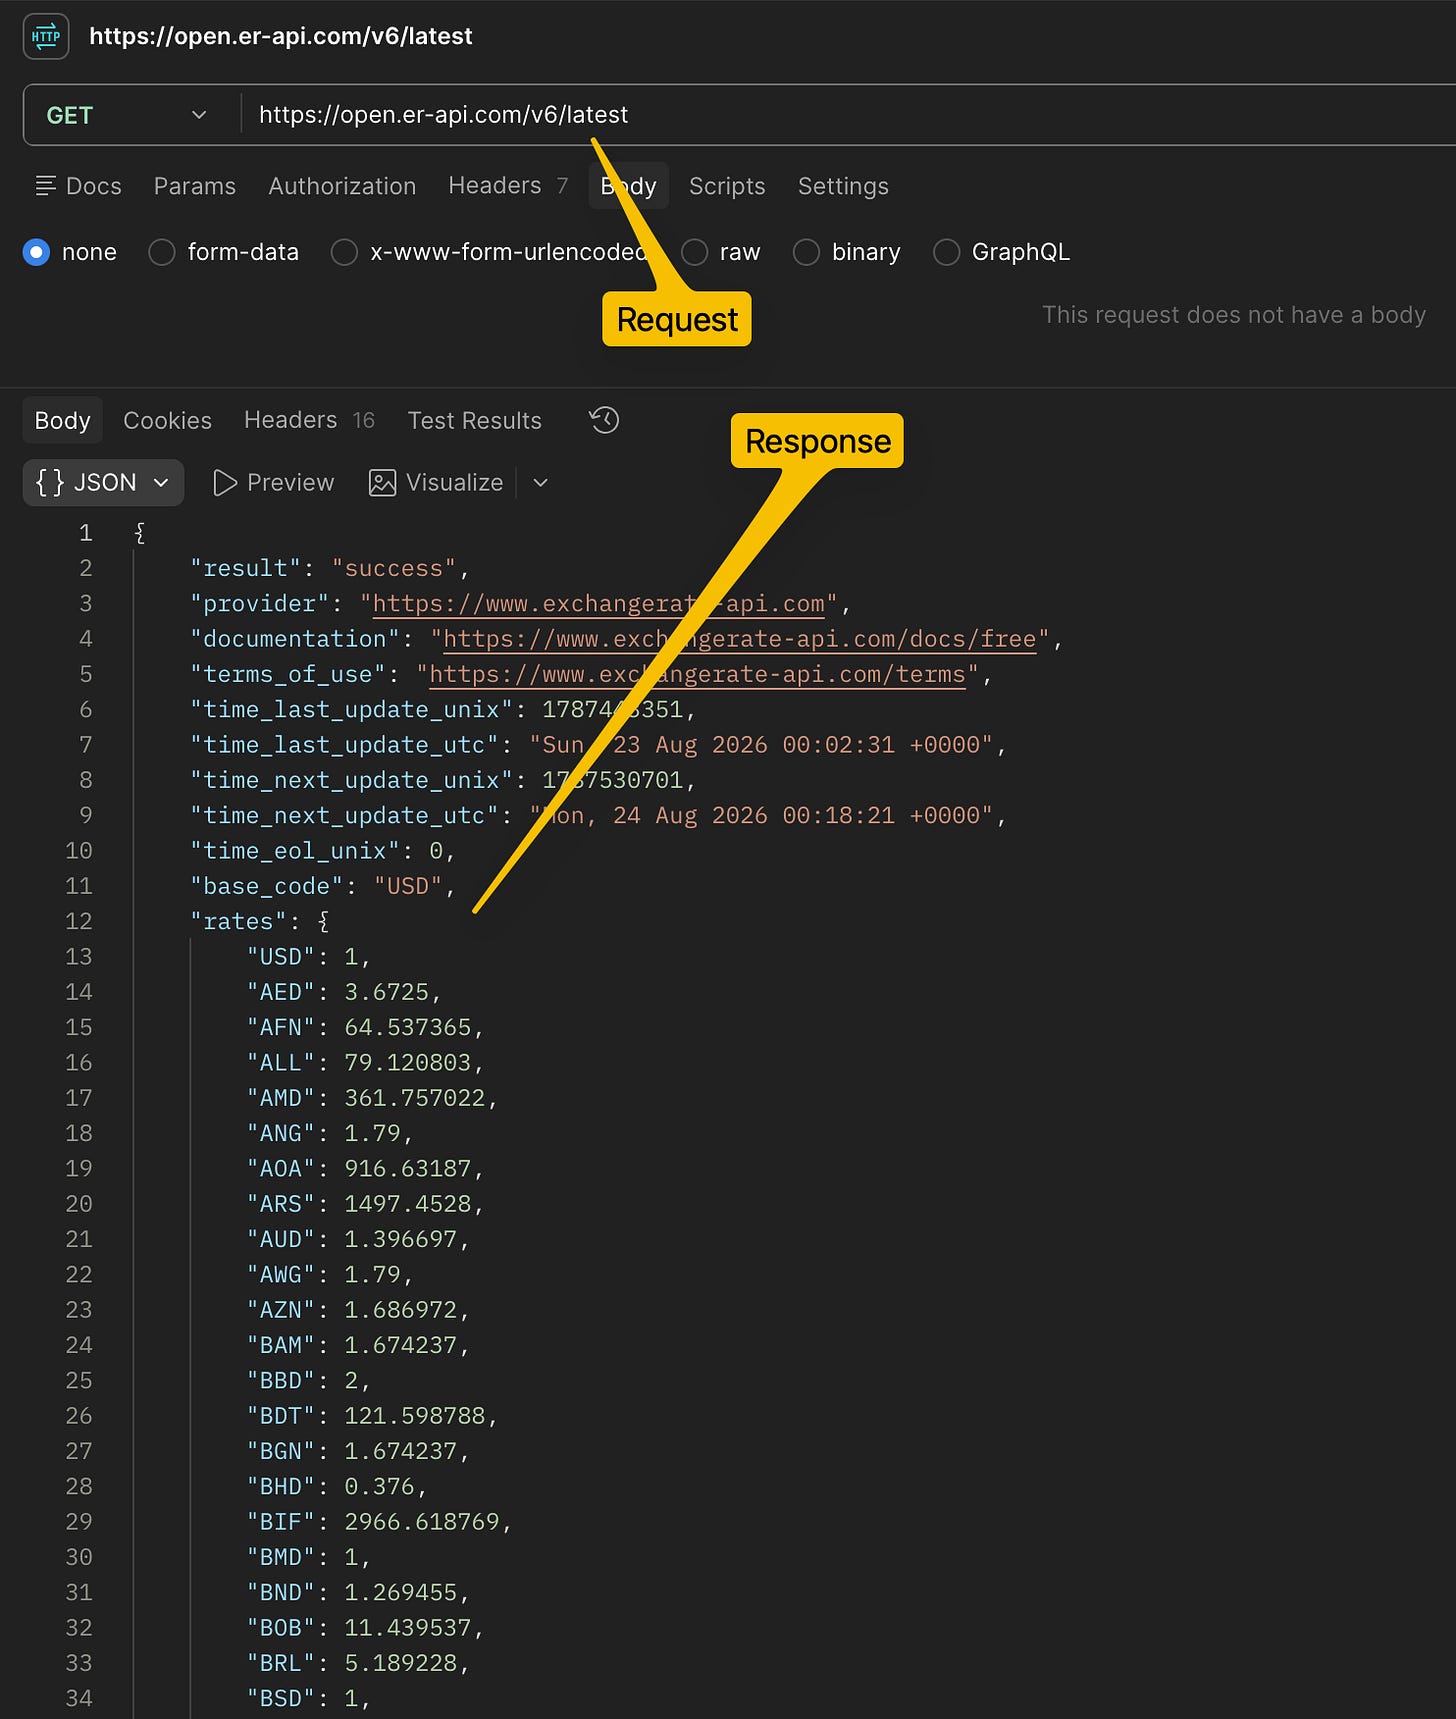Click the request URL input field
The image size is (1456, 1719).
pos(850,115)
